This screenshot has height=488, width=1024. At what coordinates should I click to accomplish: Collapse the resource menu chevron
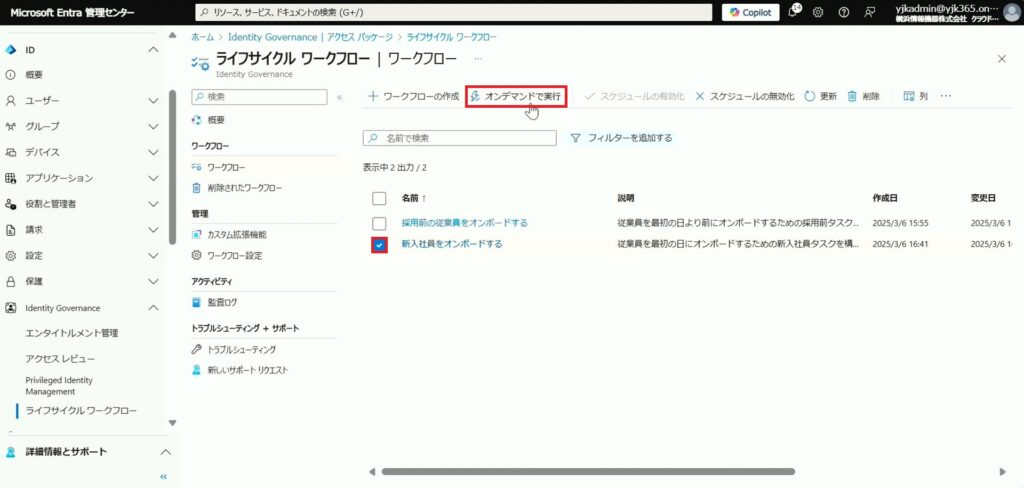coord(339,97)
